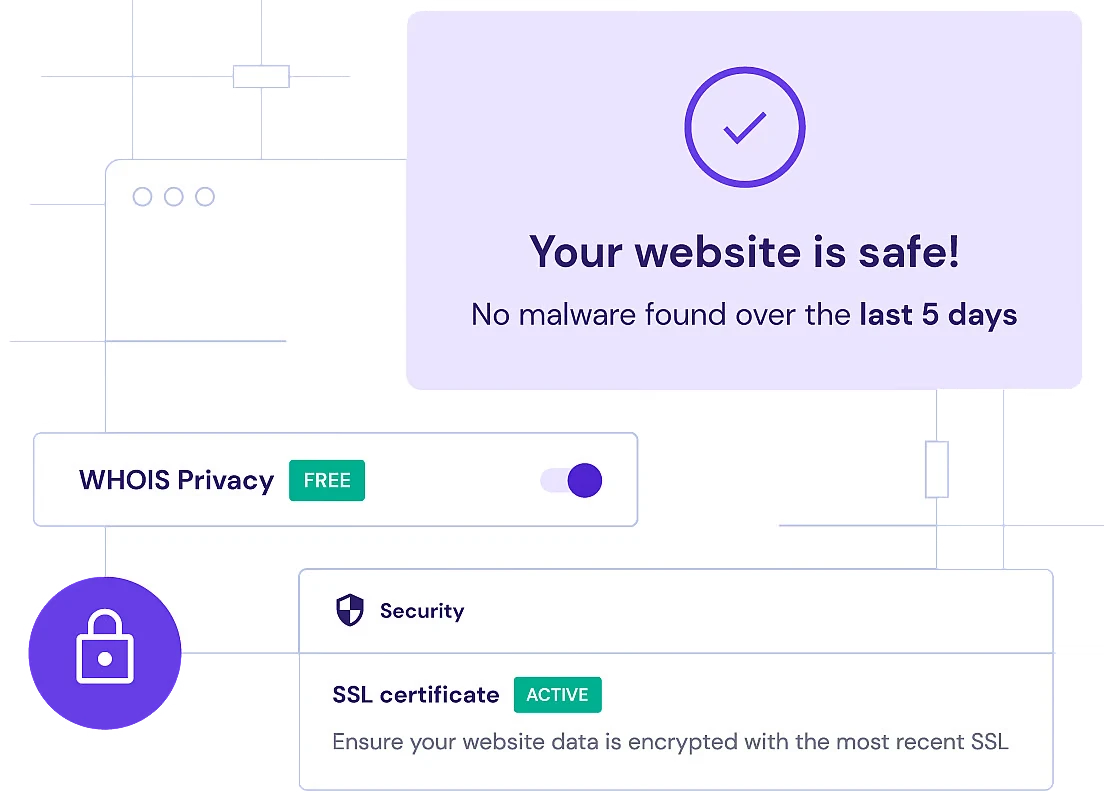This screenshot has width=1104, height=800.
Task: Disable the WHOIS Privacy toggle
Action: click(x=572, y=481)
